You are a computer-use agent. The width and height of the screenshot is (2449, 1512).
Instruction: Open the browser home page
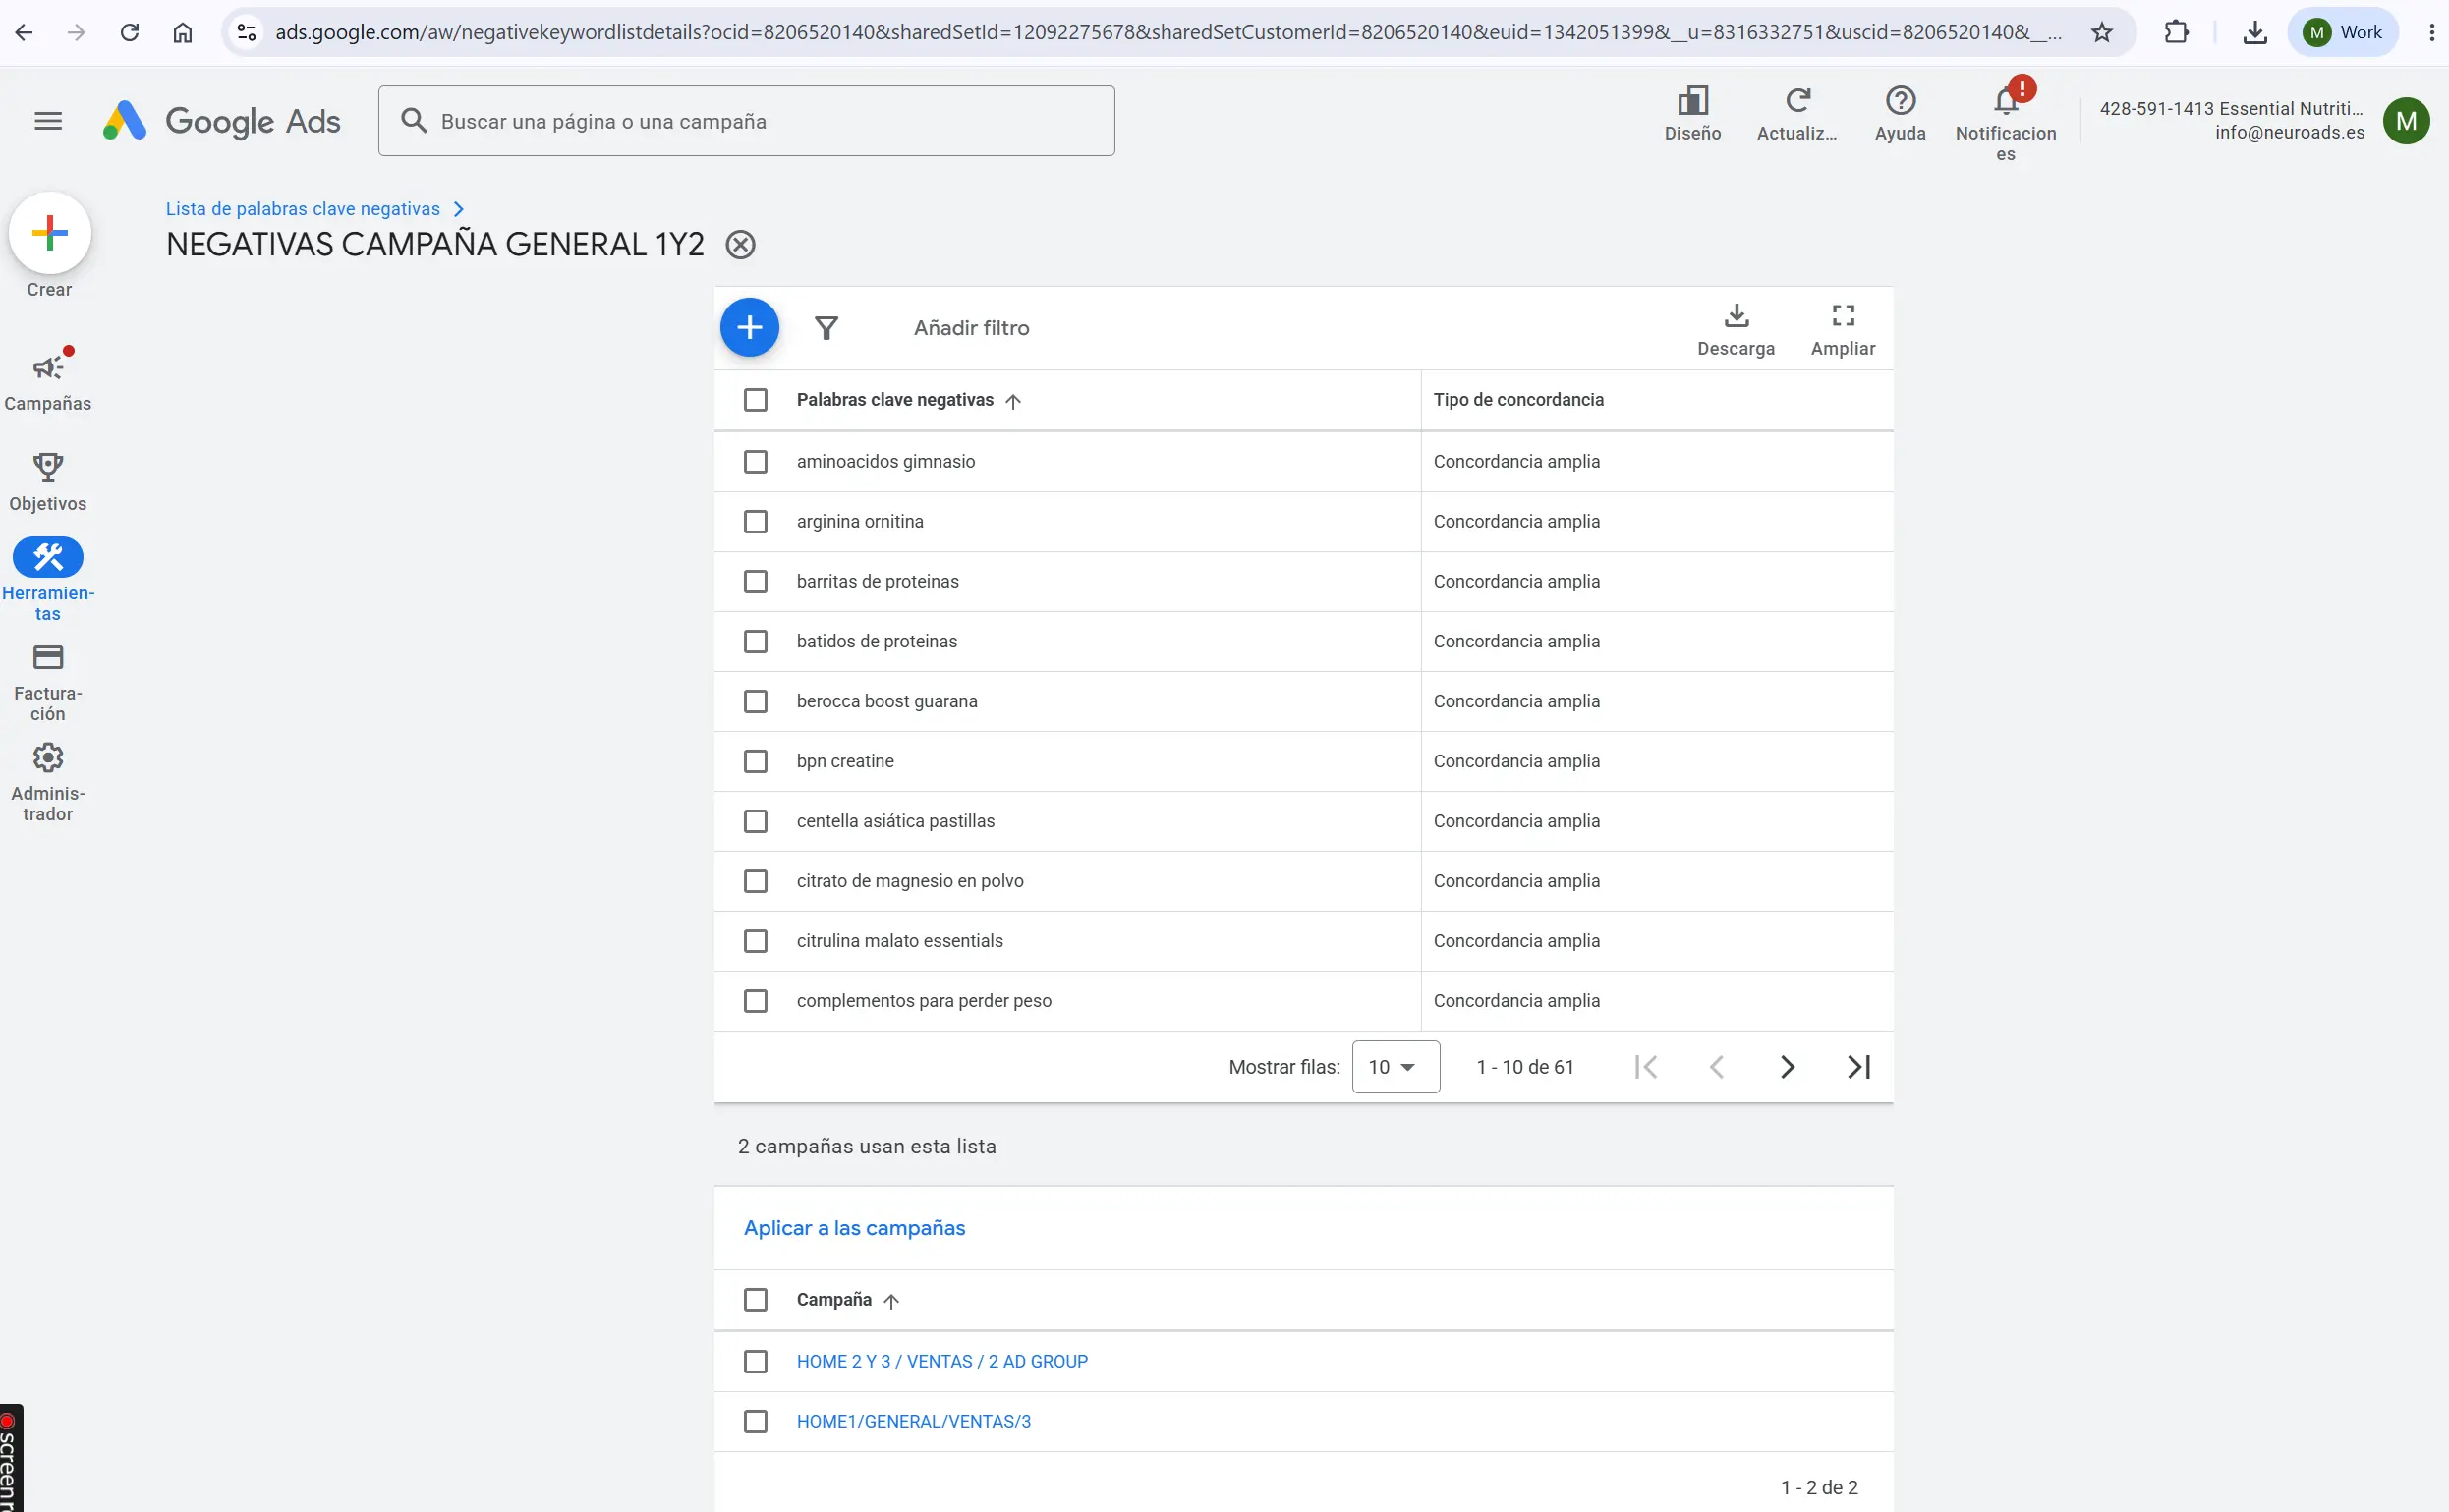[183, 32]
